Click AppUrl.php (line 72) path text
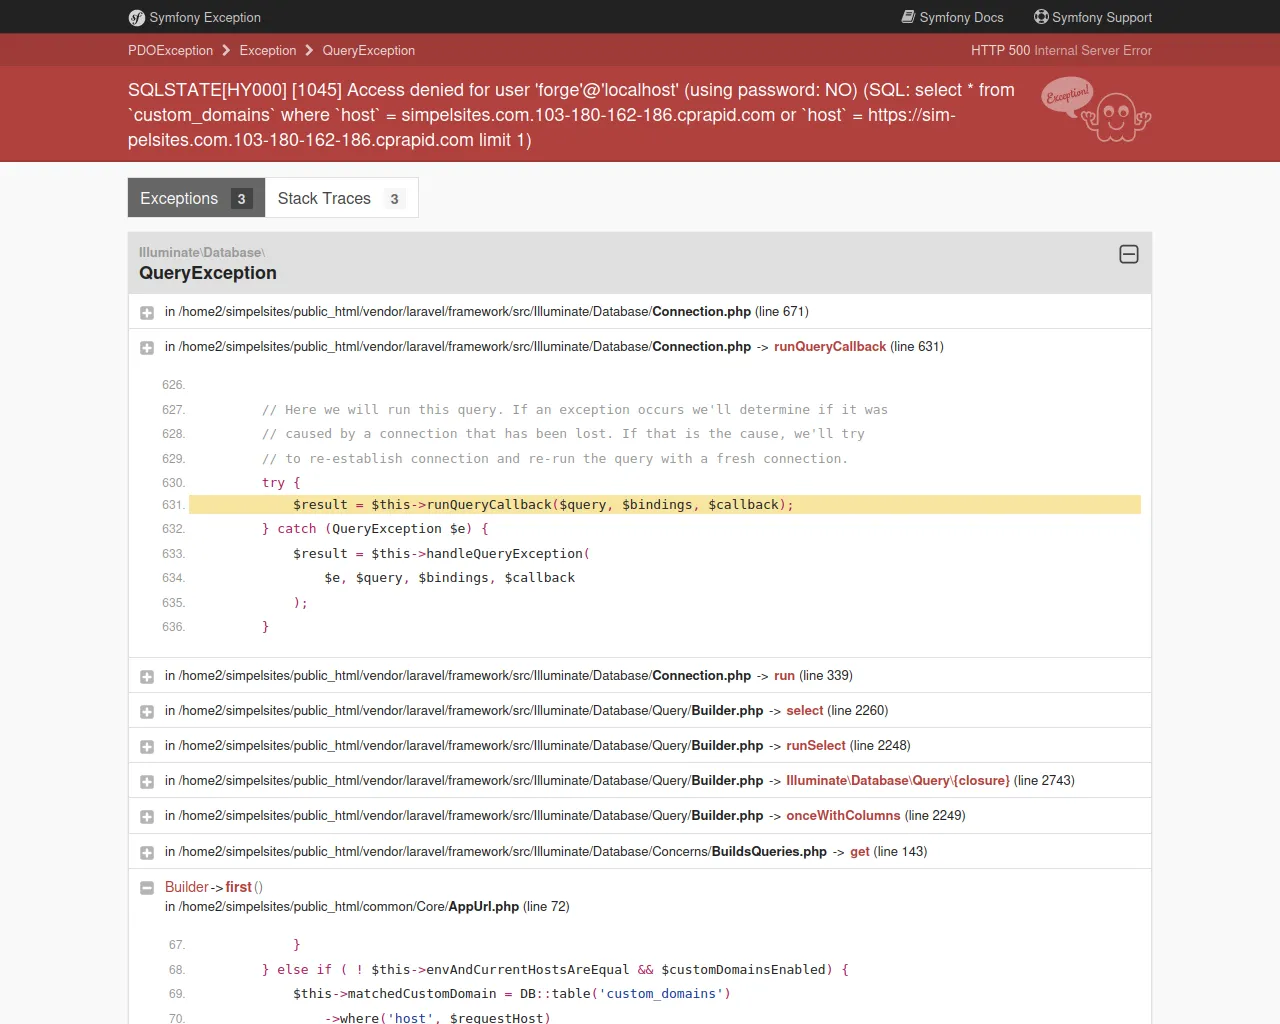Viewport: 1280px width, 1024px height. pyautogui.click(x=367, y=906)
